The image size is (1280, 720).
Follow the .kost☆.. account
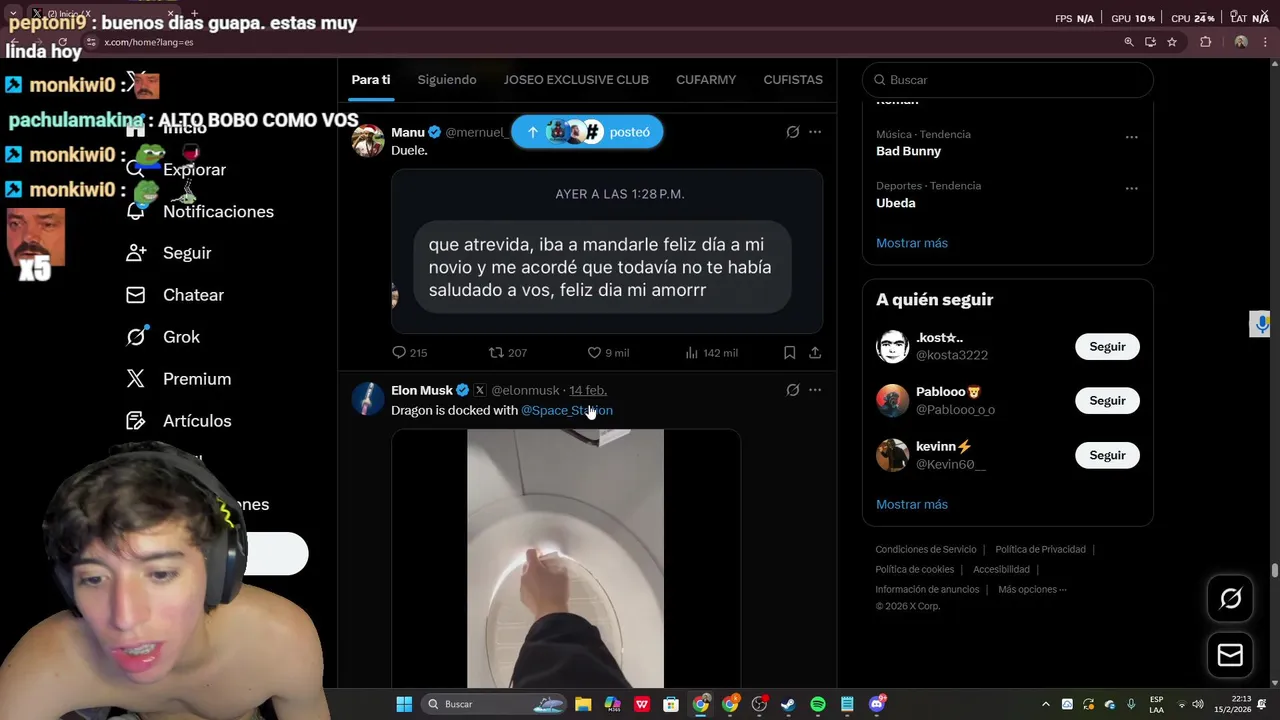(1107, 346)
